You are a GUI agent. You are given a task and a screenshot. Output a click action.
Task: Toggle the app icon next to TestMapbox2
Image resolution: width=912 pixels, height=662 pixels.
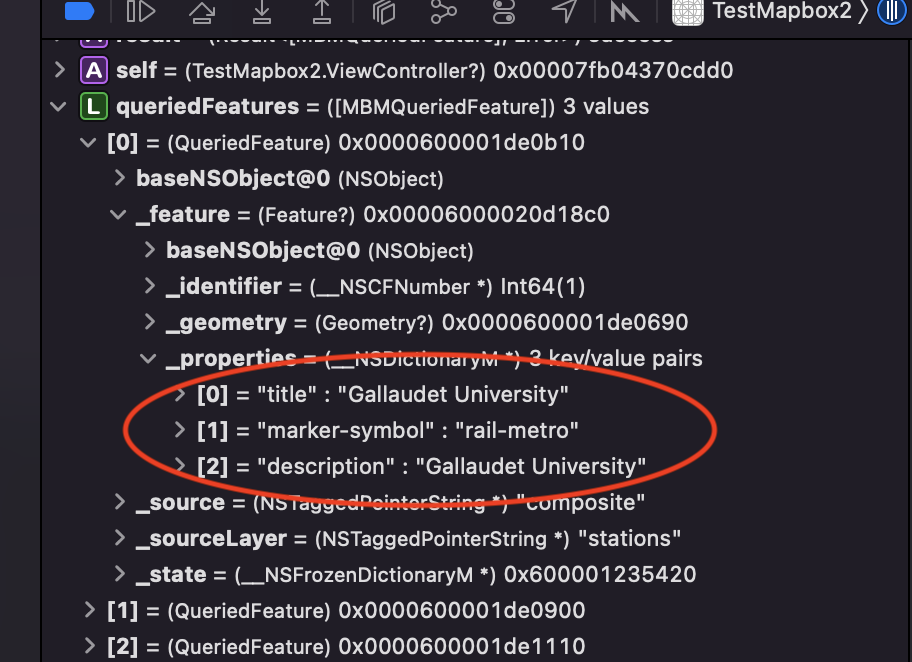[x=687, y=13]
